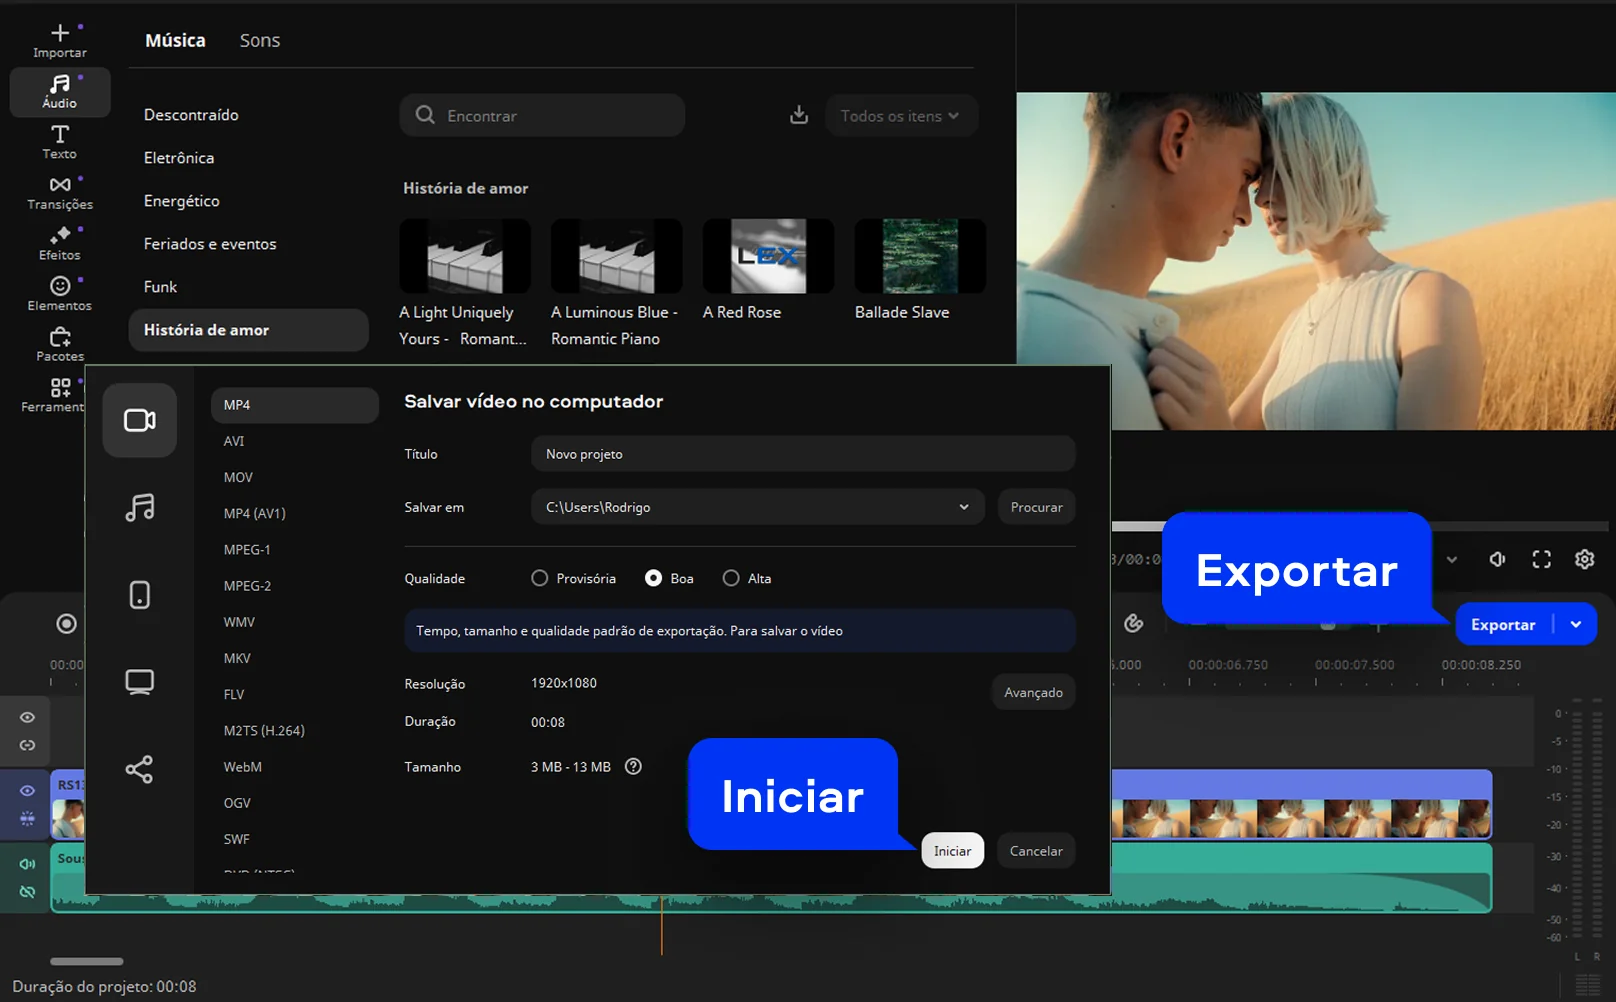Open preview settings gear icon
1616x1002 pixels.
click(1584, 559)
